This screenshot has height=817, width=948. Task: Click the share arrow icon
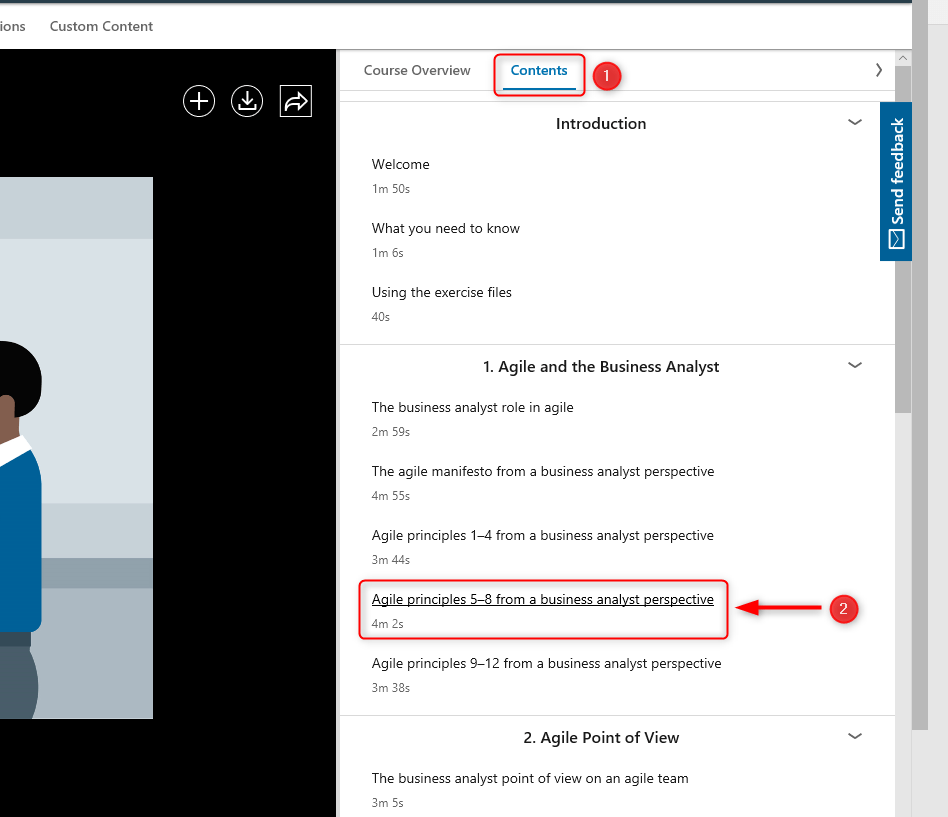296,101
